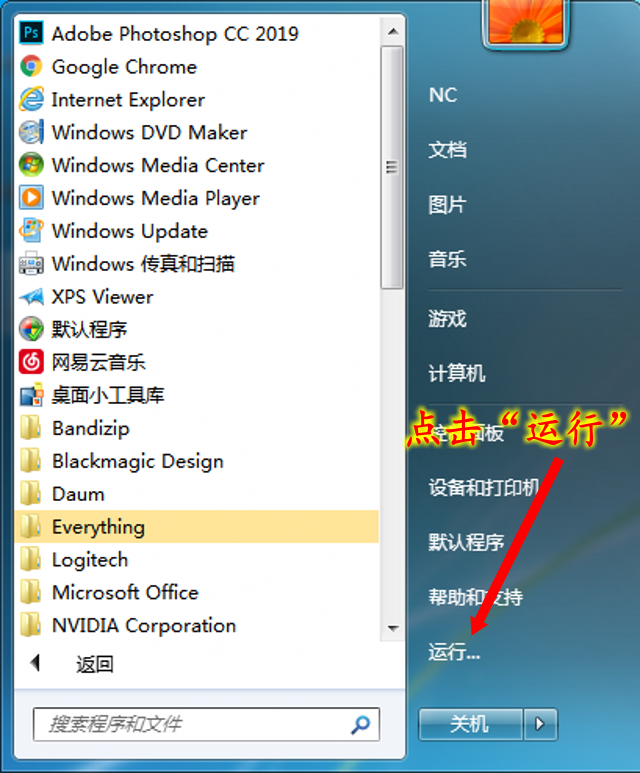Click the 网易云音乐 red icon

(x=31, y=362)
